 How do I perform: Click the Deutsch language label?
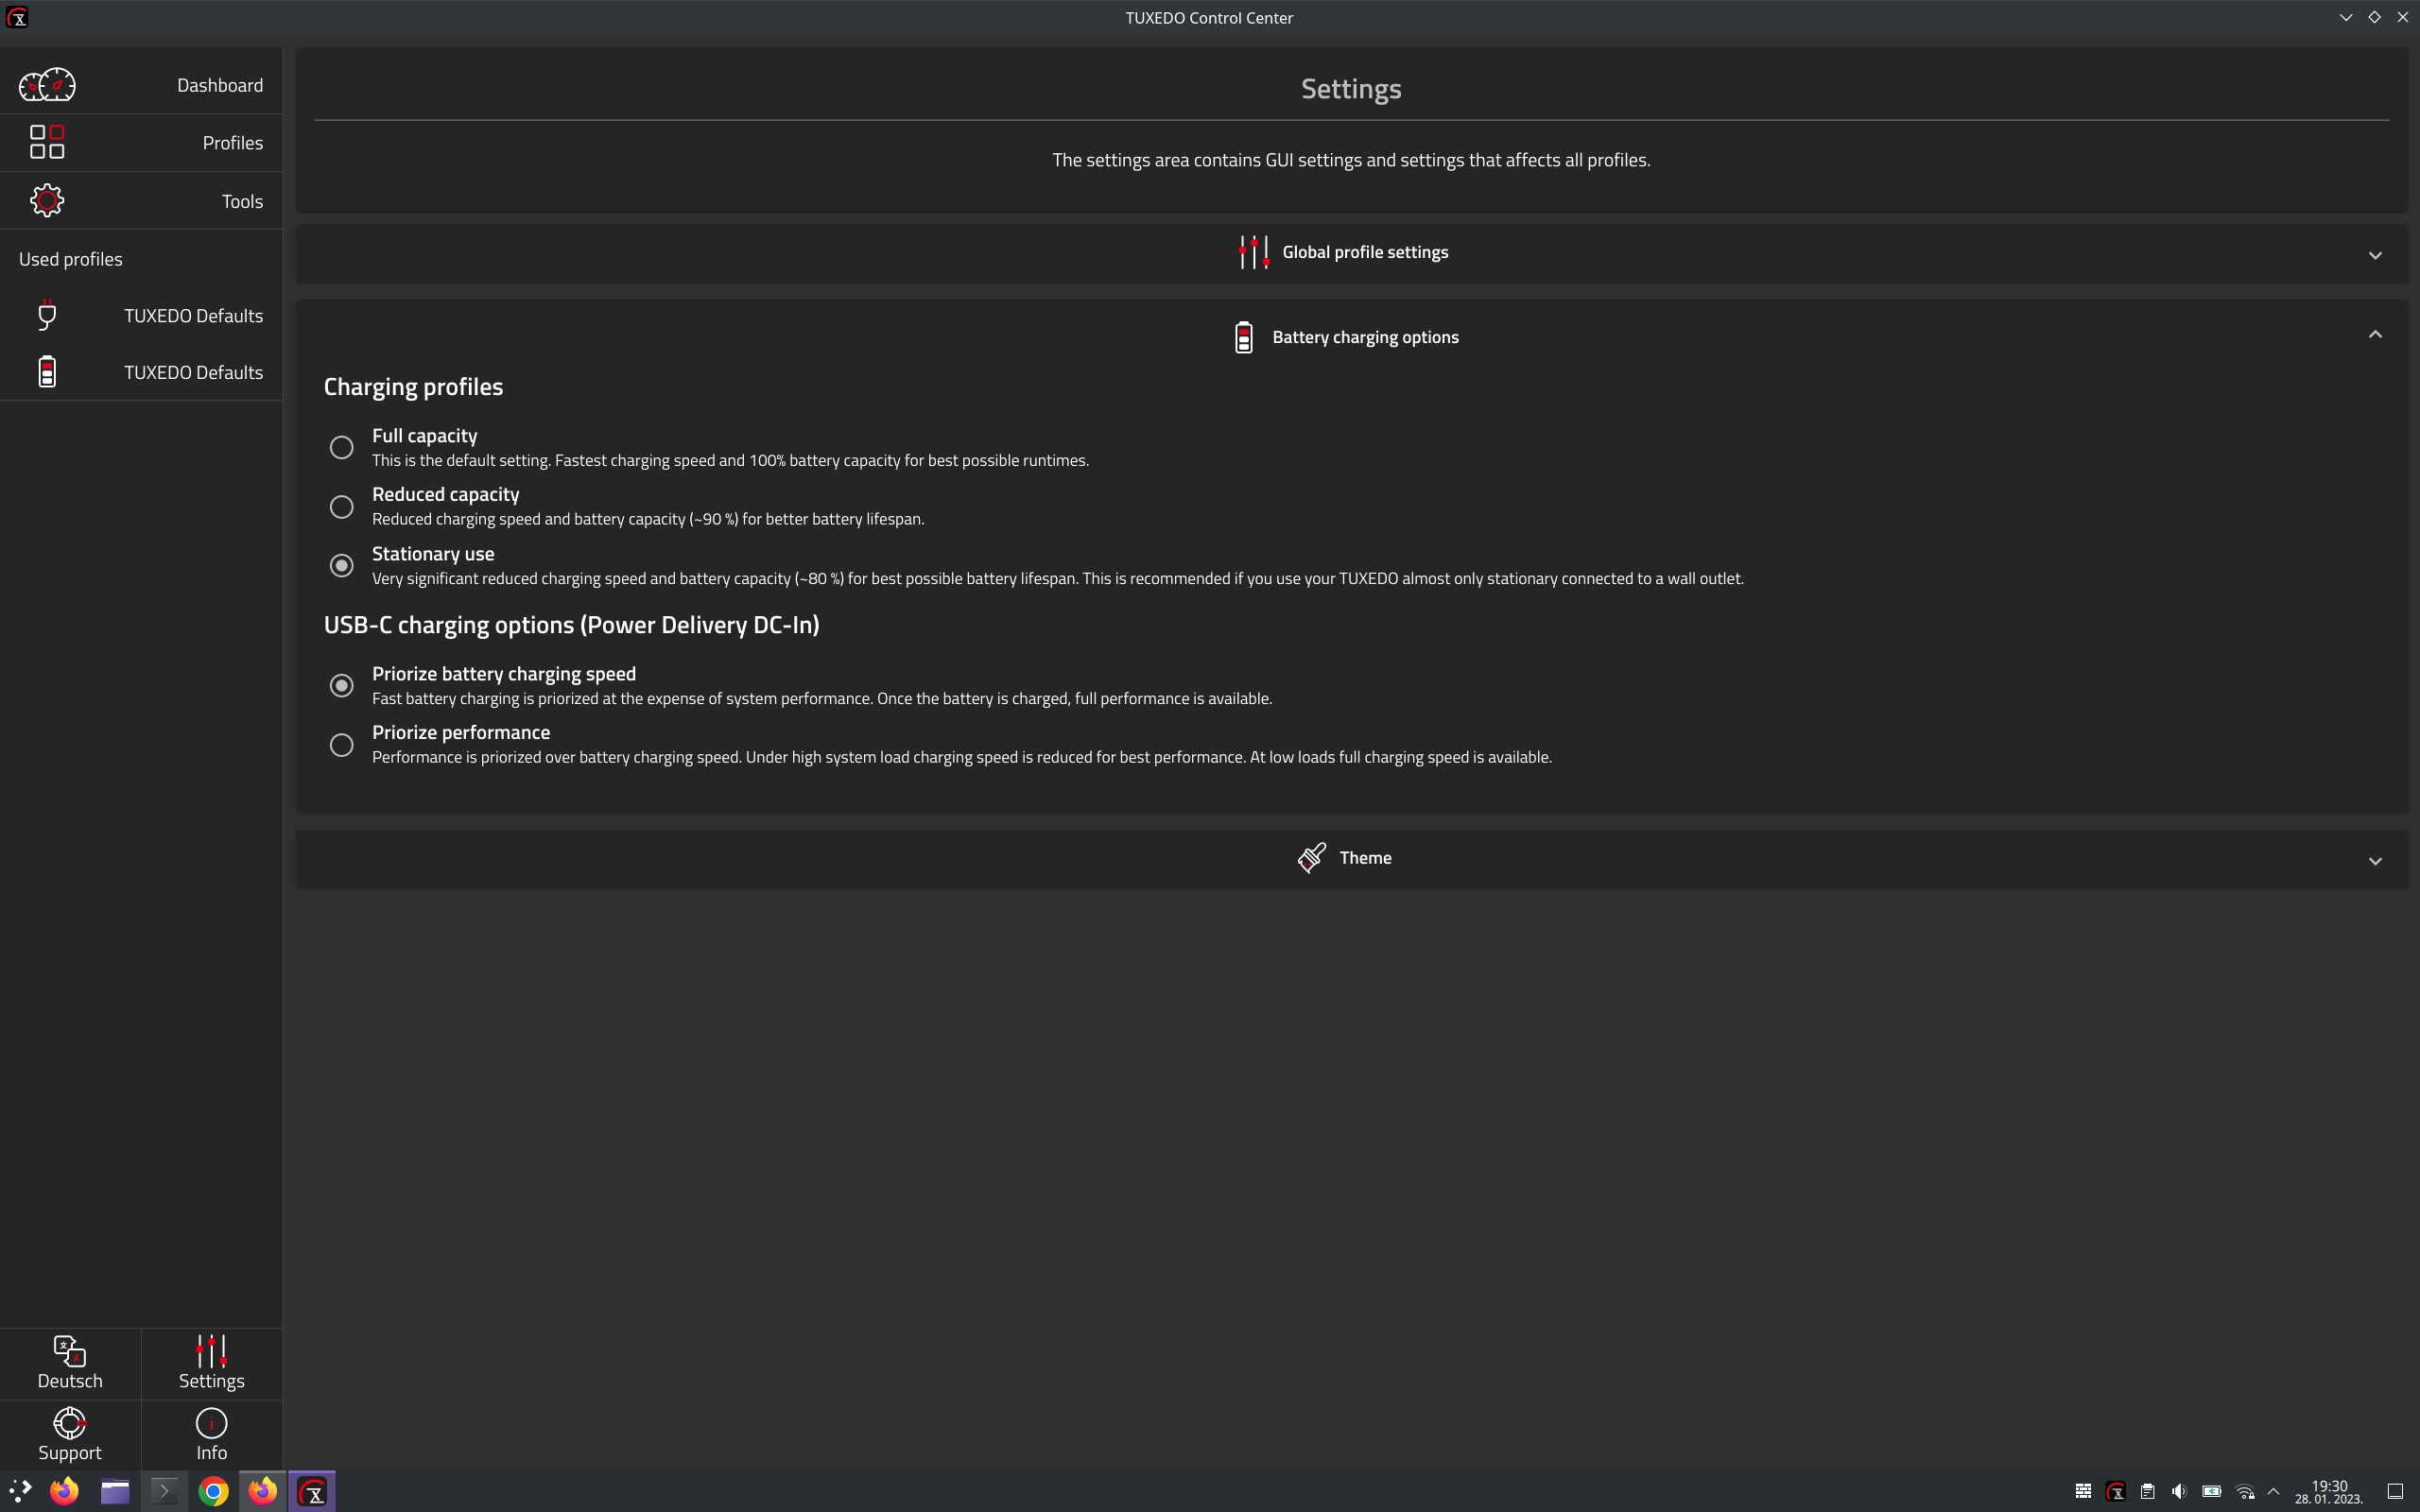(70, 1380)
